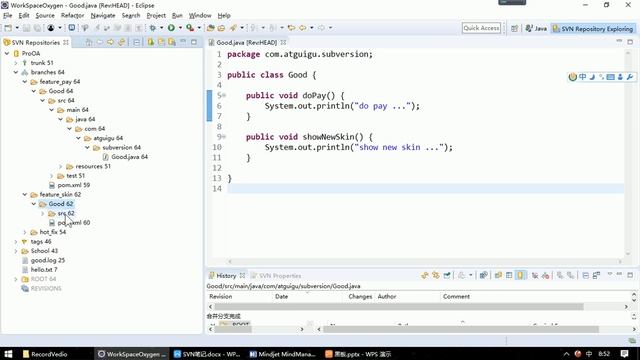Switch to the SVN Properties tab
This screenshot has width=640, height=360.
(x=276, y=276)
